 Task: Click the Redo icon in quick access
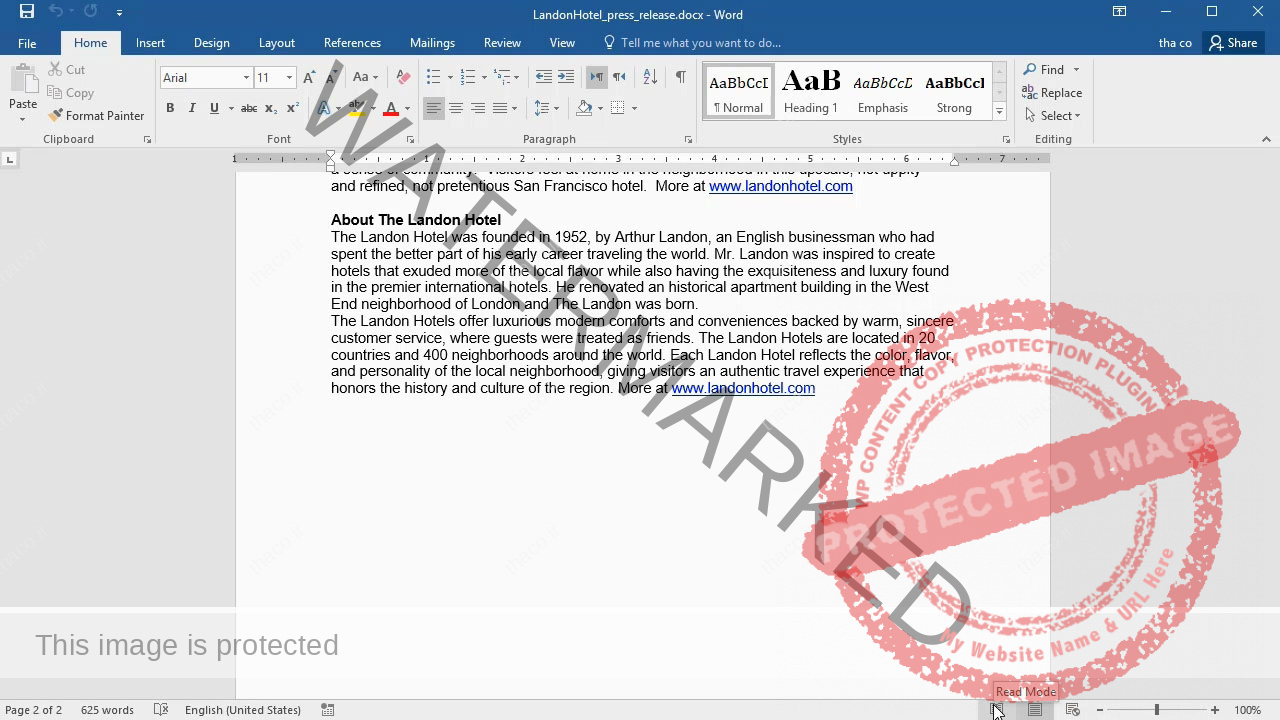coord(90,12)
